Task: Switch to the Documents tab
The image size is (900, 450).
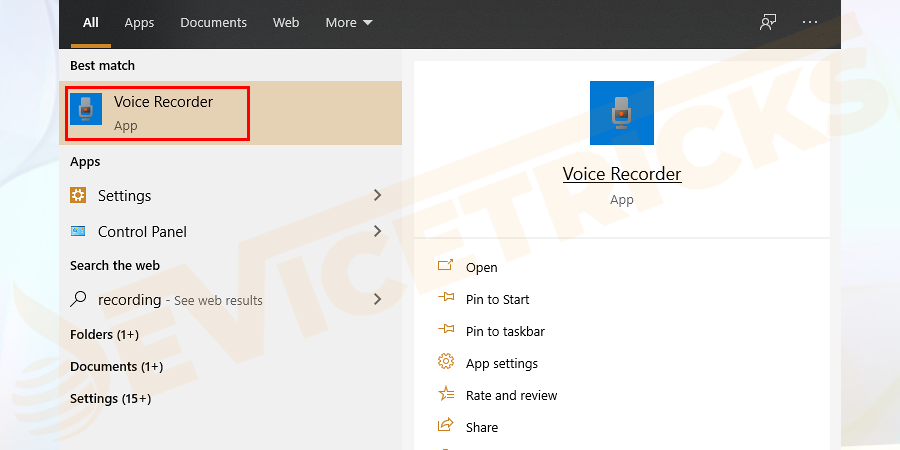Action: (x=214, y=23)
